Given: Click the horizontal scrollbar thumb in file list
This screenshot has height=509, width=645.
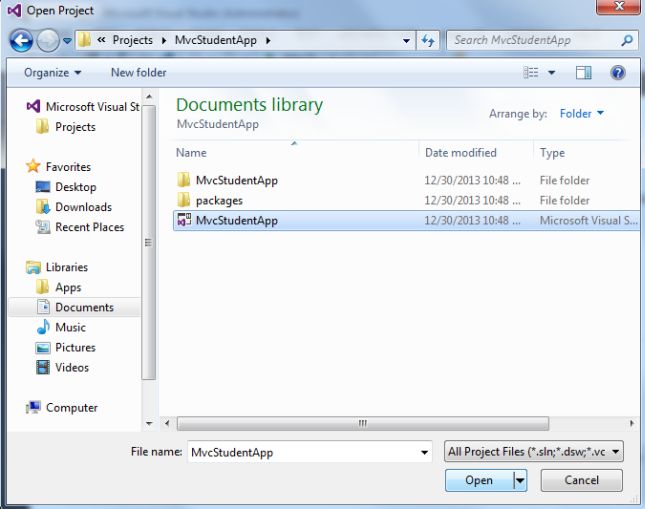Looking at the screenshot, I should pos(362,423).
